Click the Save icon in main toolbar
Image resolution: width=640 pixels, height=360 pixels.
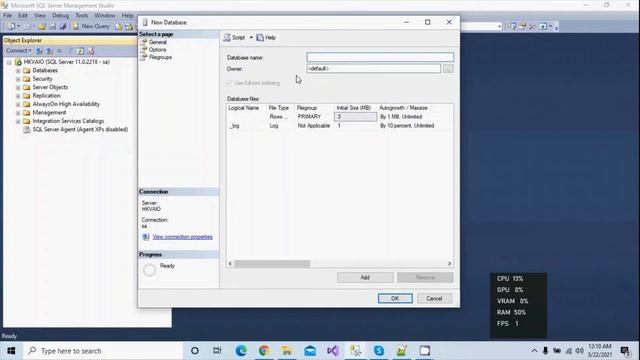click(x=53, y=27)
